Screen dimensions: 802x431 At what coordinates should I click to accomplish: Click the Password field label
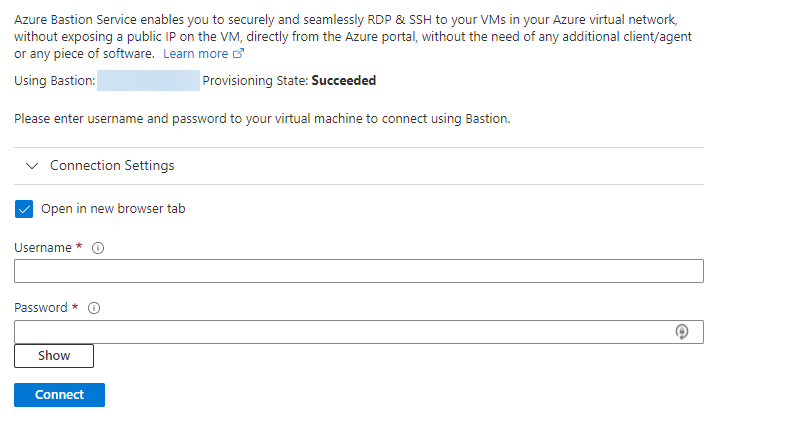click(41, 308)
